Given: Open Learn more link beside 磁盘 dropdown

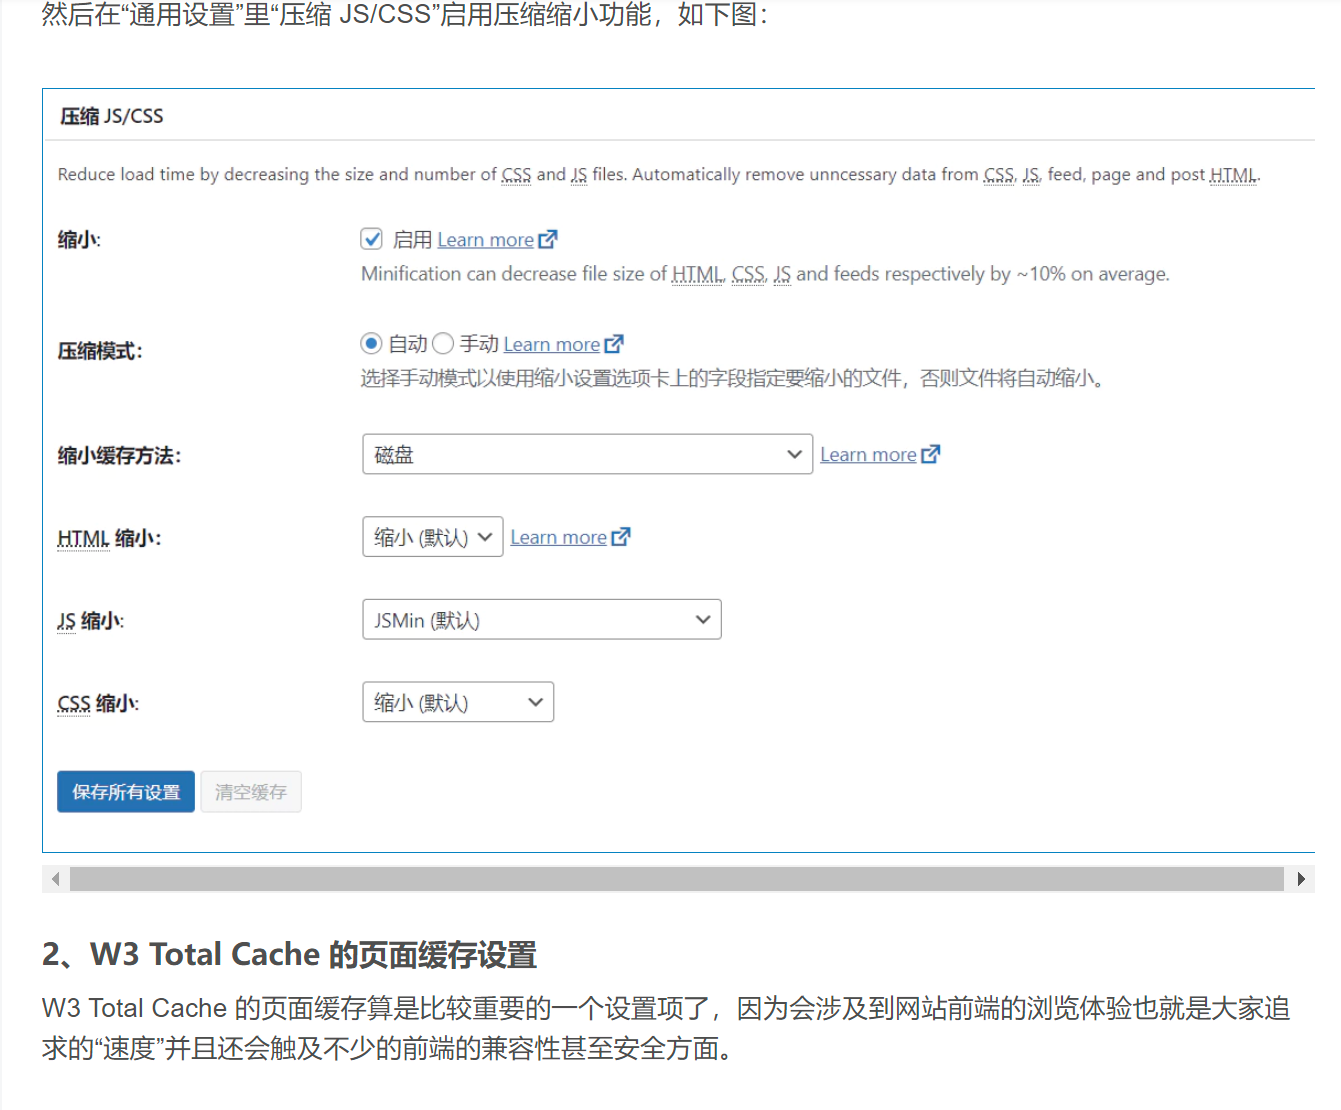Looking at the screenshot, I should (x=868, y=454).
